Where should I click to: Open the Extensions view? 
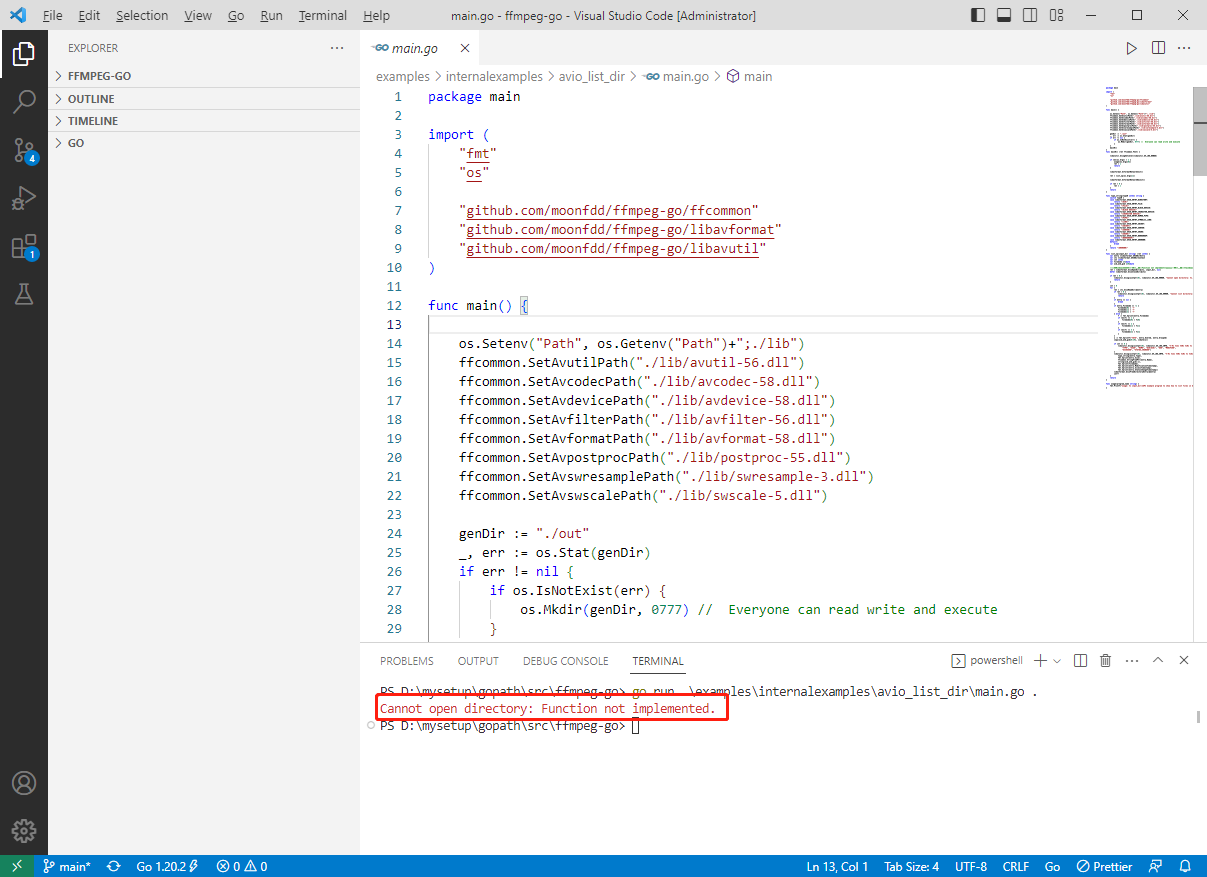coord(24,246)
